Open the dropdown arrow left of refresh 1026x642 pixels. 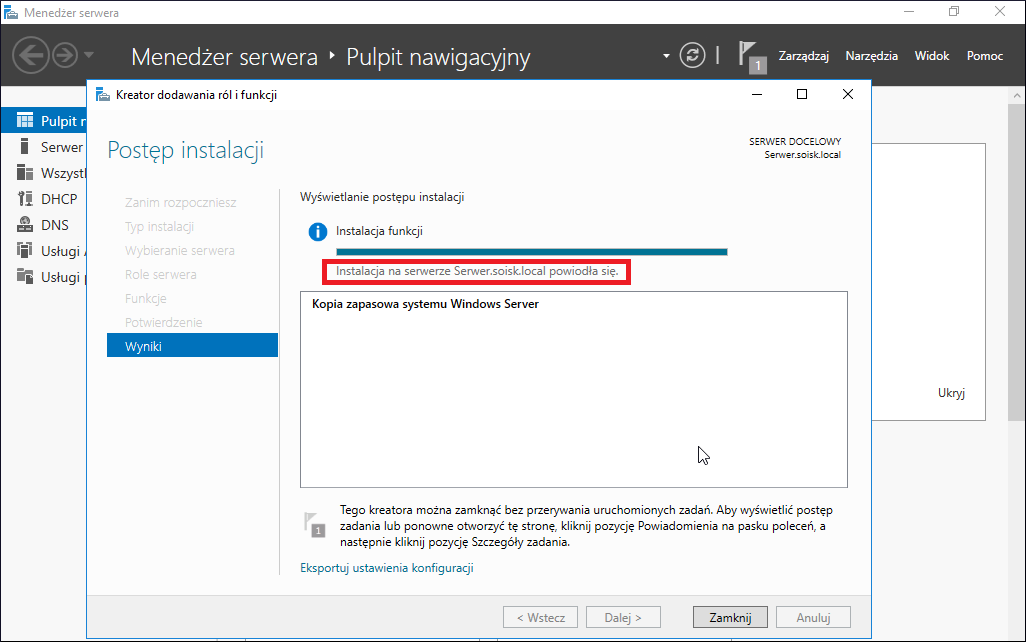pyautogui.click(x=666, y=56)
